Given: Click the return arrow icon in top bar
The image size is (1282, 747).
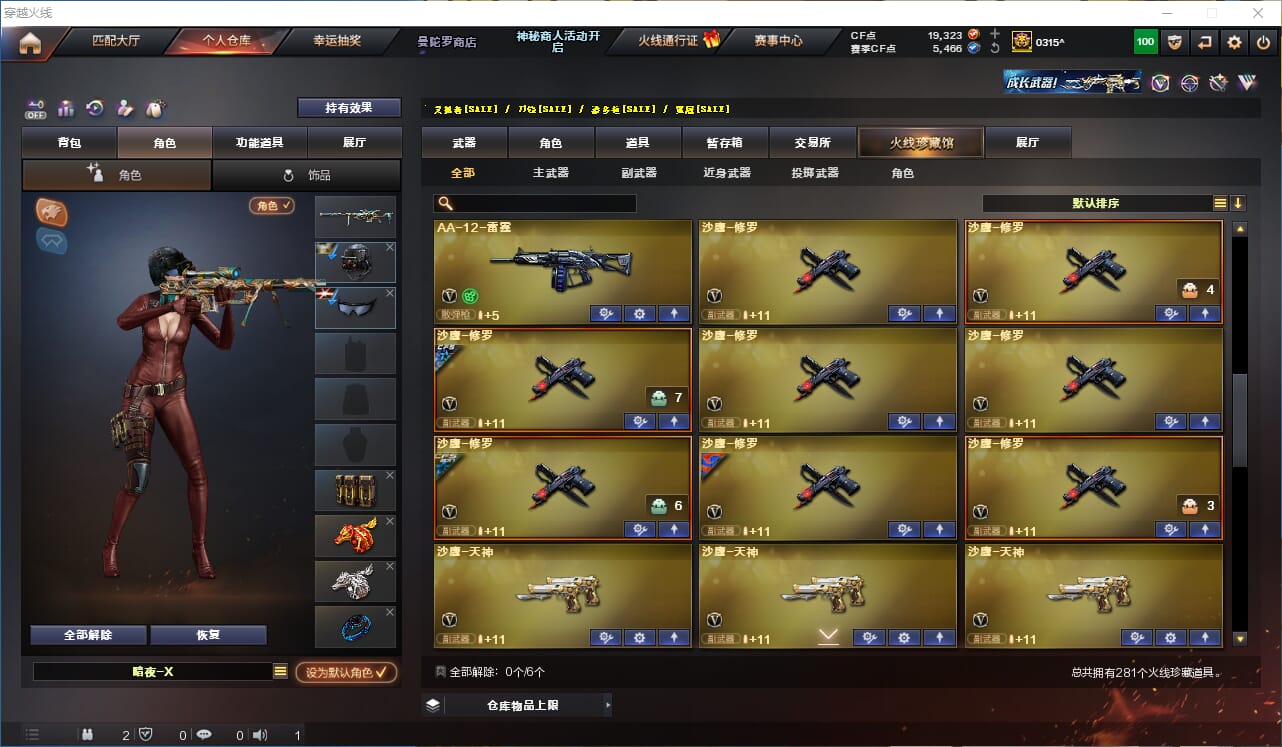Looking at the screenshot, I should click(1205, 42).
